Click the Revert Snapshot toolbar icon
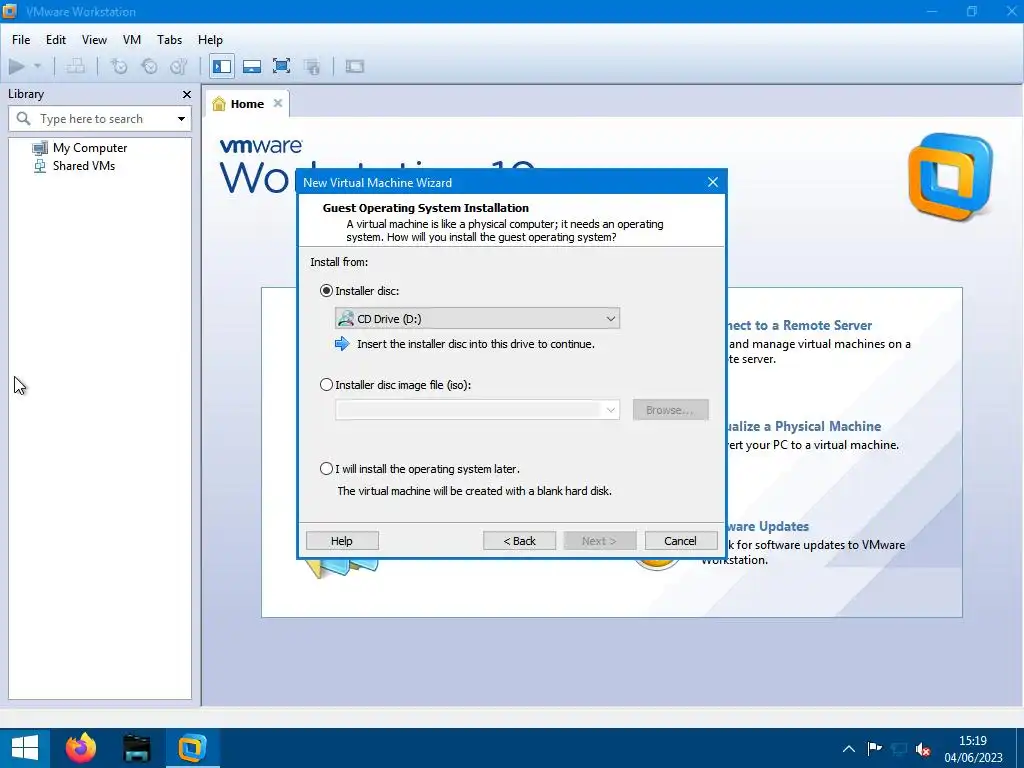This screenshot has height=768, width=1024. tap(149, 66)
